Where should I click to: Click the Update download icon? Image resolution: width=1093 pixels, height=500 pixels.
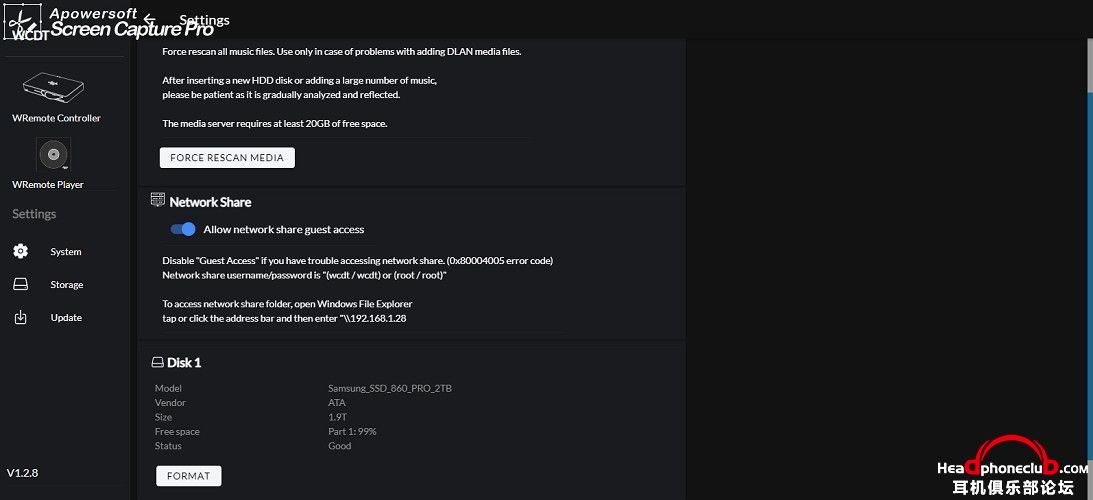pos(21,317)
